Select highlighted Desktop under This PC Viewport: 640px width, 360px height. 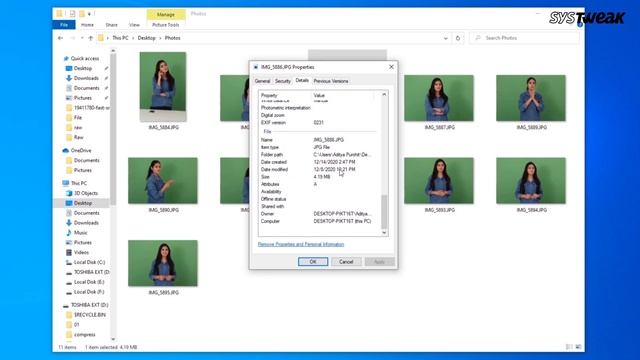click(82, 203)
